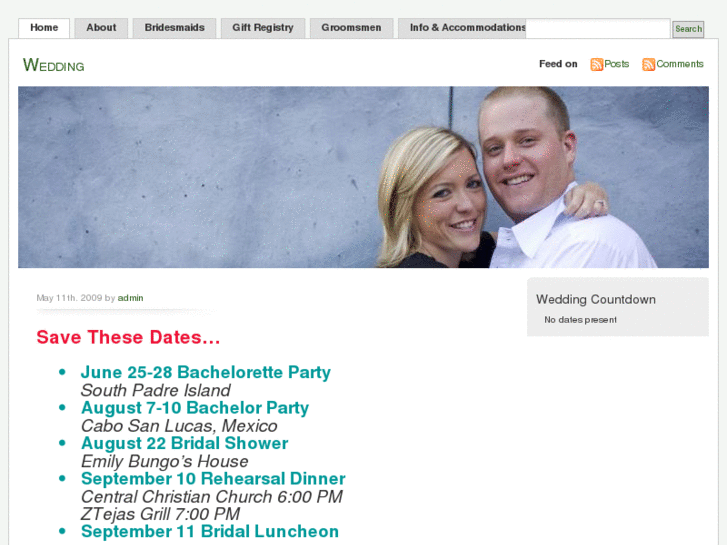The width and height of the screenshot is (727, 545).
Task: Focus the search text field
Action: (598, 28)
